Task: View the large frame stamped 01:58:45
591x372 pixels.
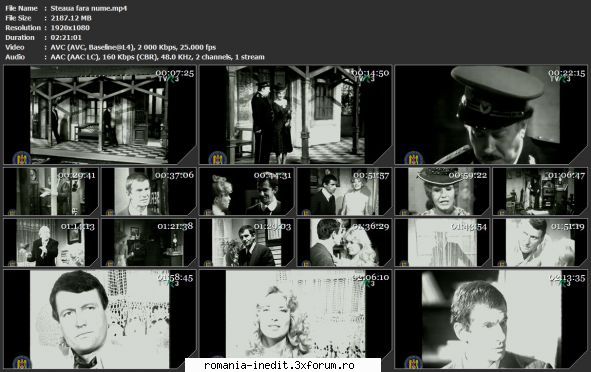Action: pyautogui.click(x=100, y=319)
